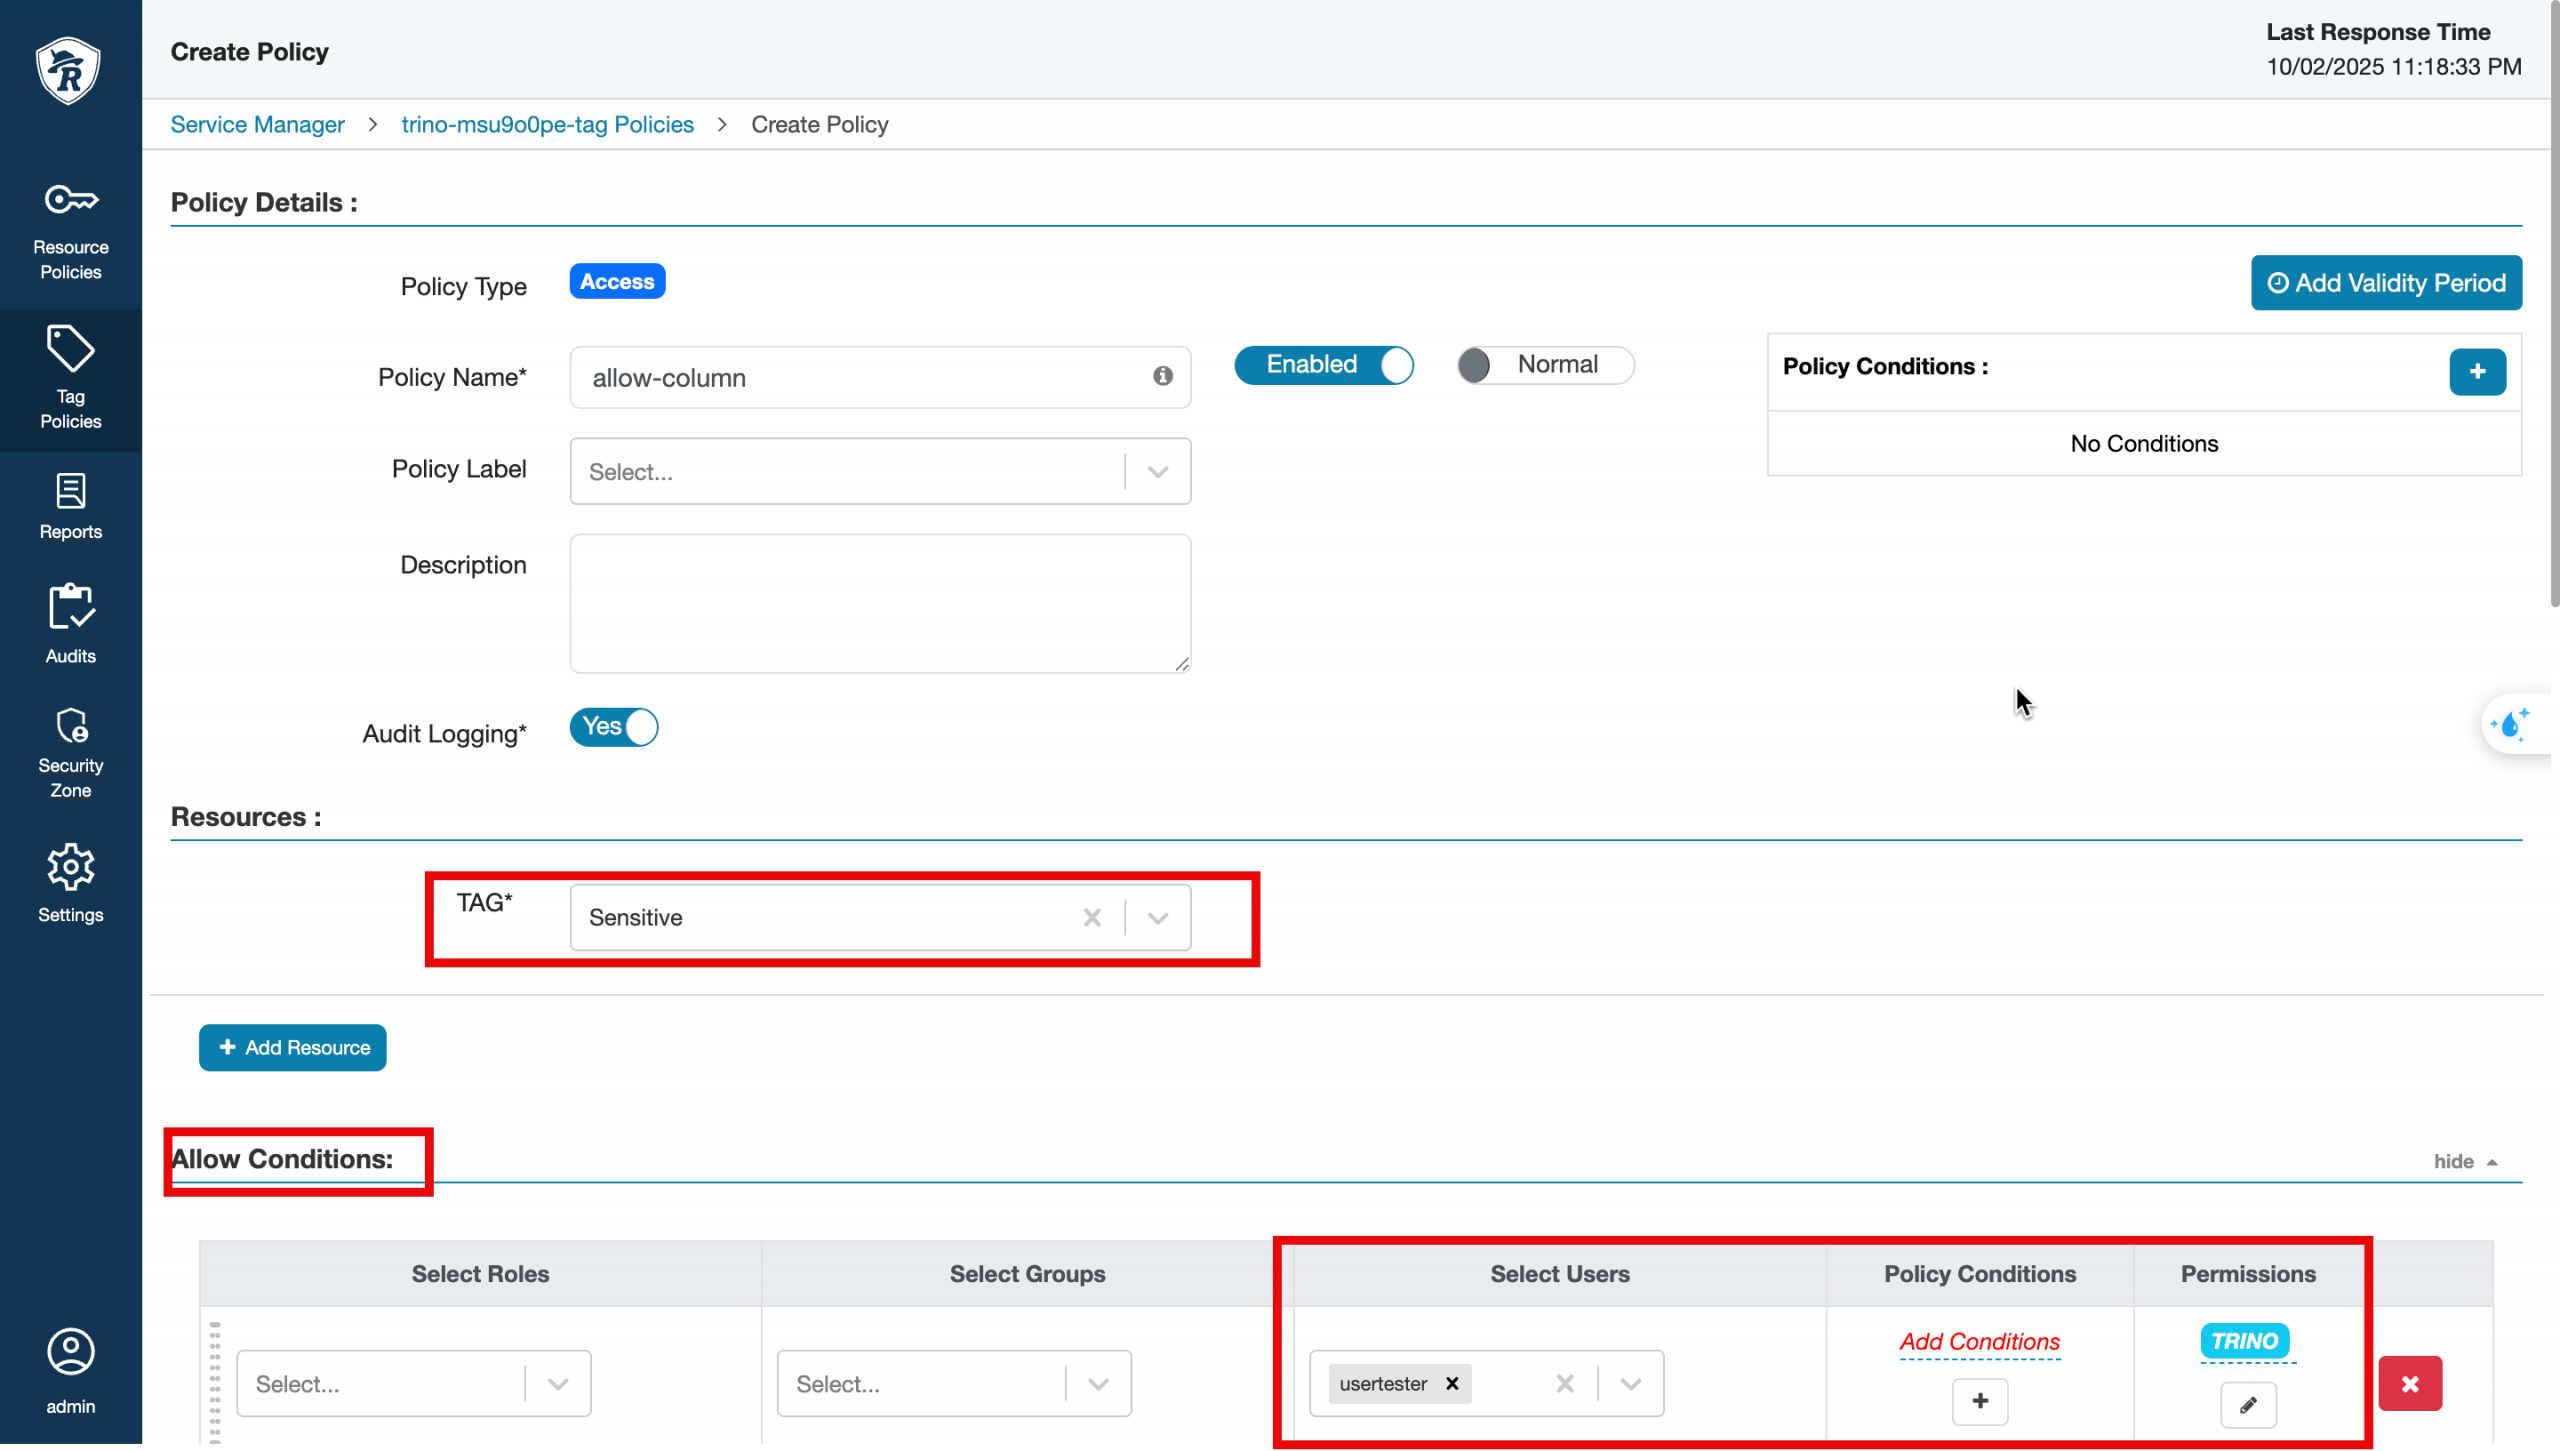The image size is (2560, 1451).
Task: Click inside the Description text area
Action: [x=879, y=603]
